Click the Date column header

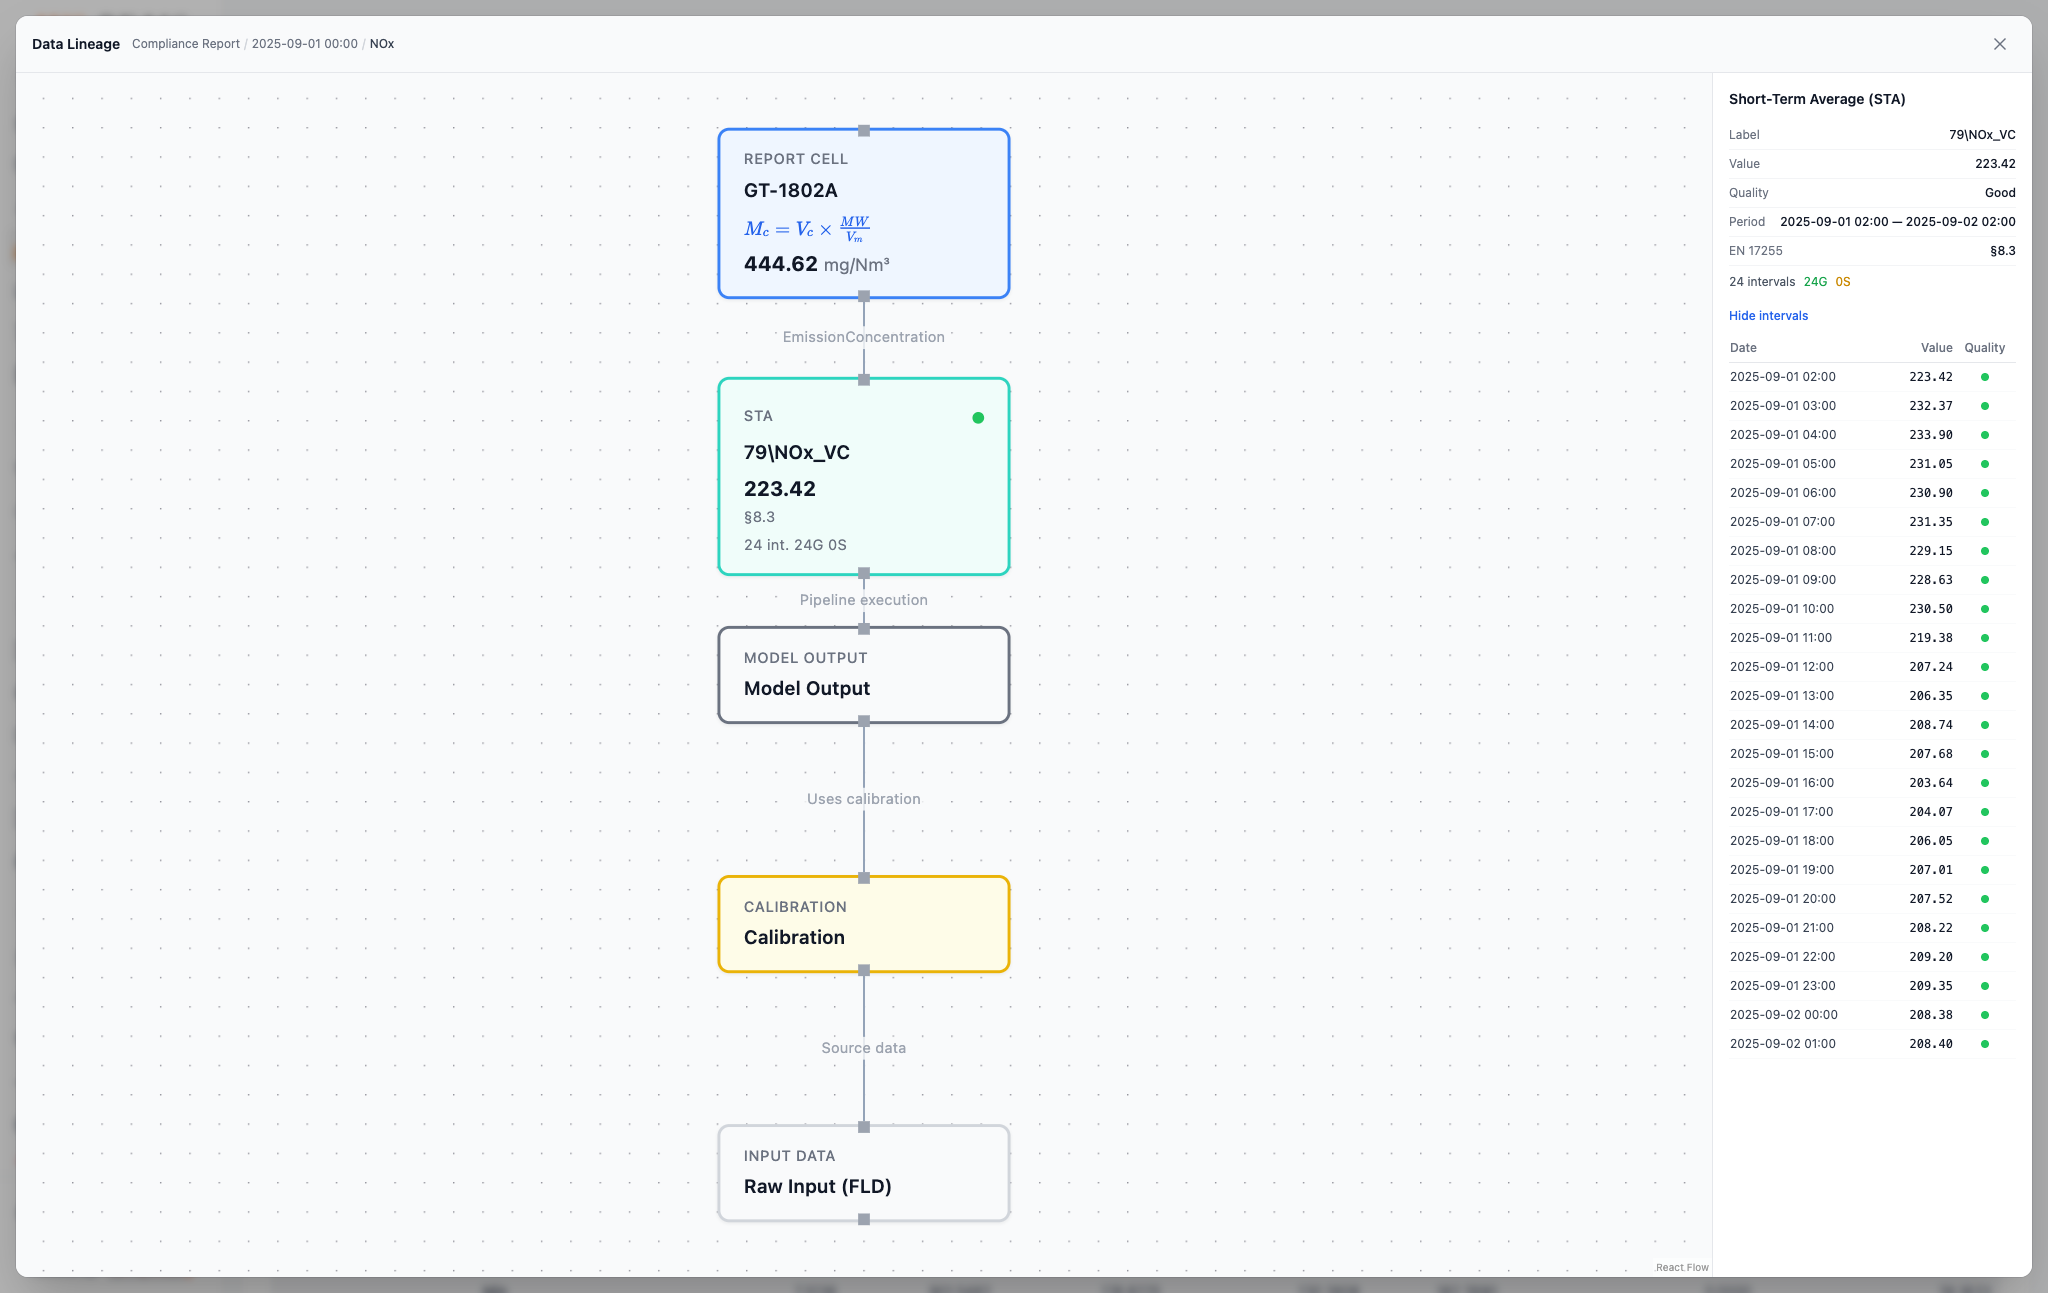pos(1743,348)
